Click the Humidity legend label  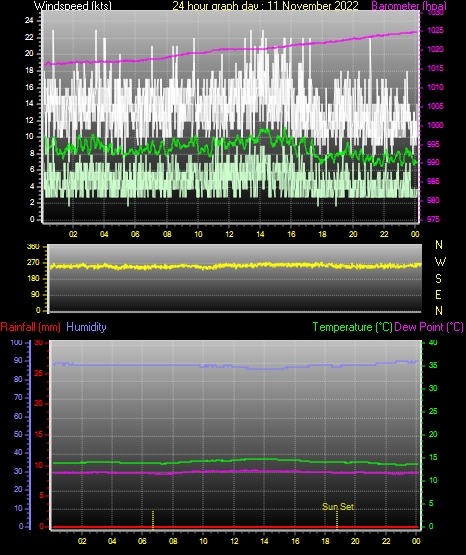(86, 327)
